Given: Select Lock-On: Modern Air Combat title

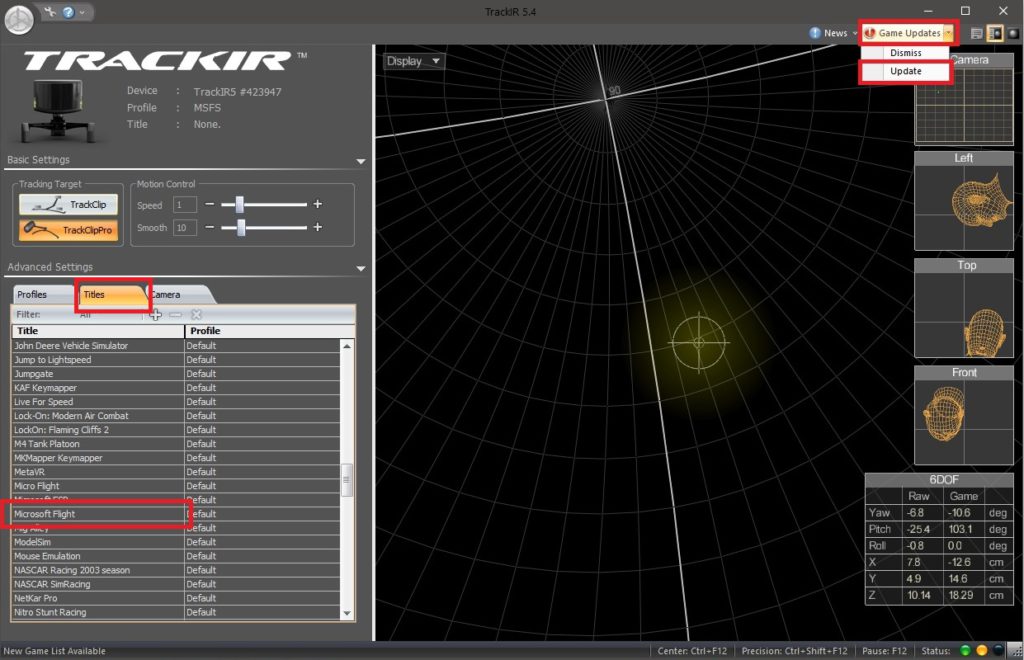Looking at the screenshot, I should tap(98, 416).
